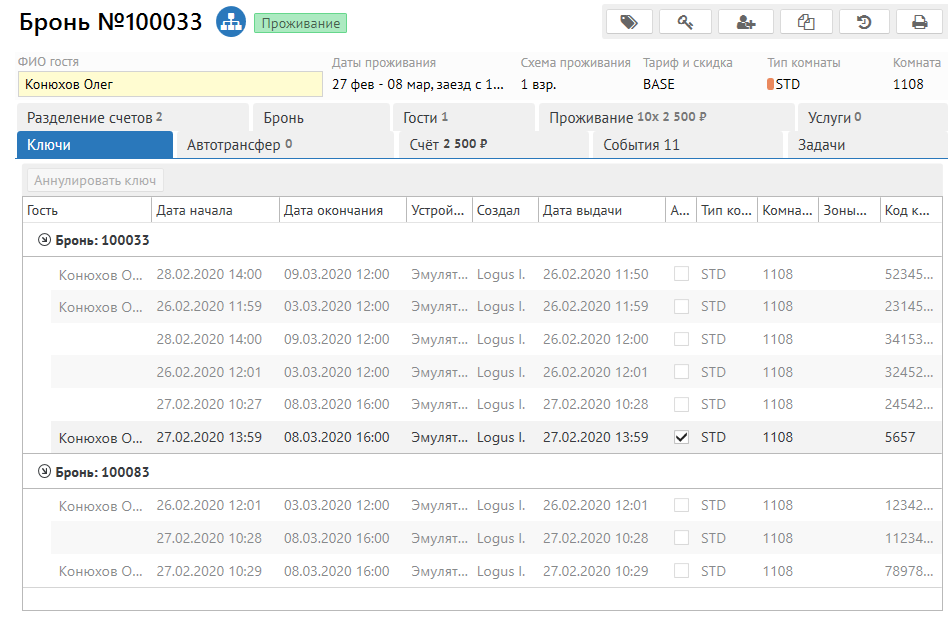Uncheck the active checkbox for key 5657
This screenshot has width=948, height=624.
pyautogui.click(x=682, y=437)
